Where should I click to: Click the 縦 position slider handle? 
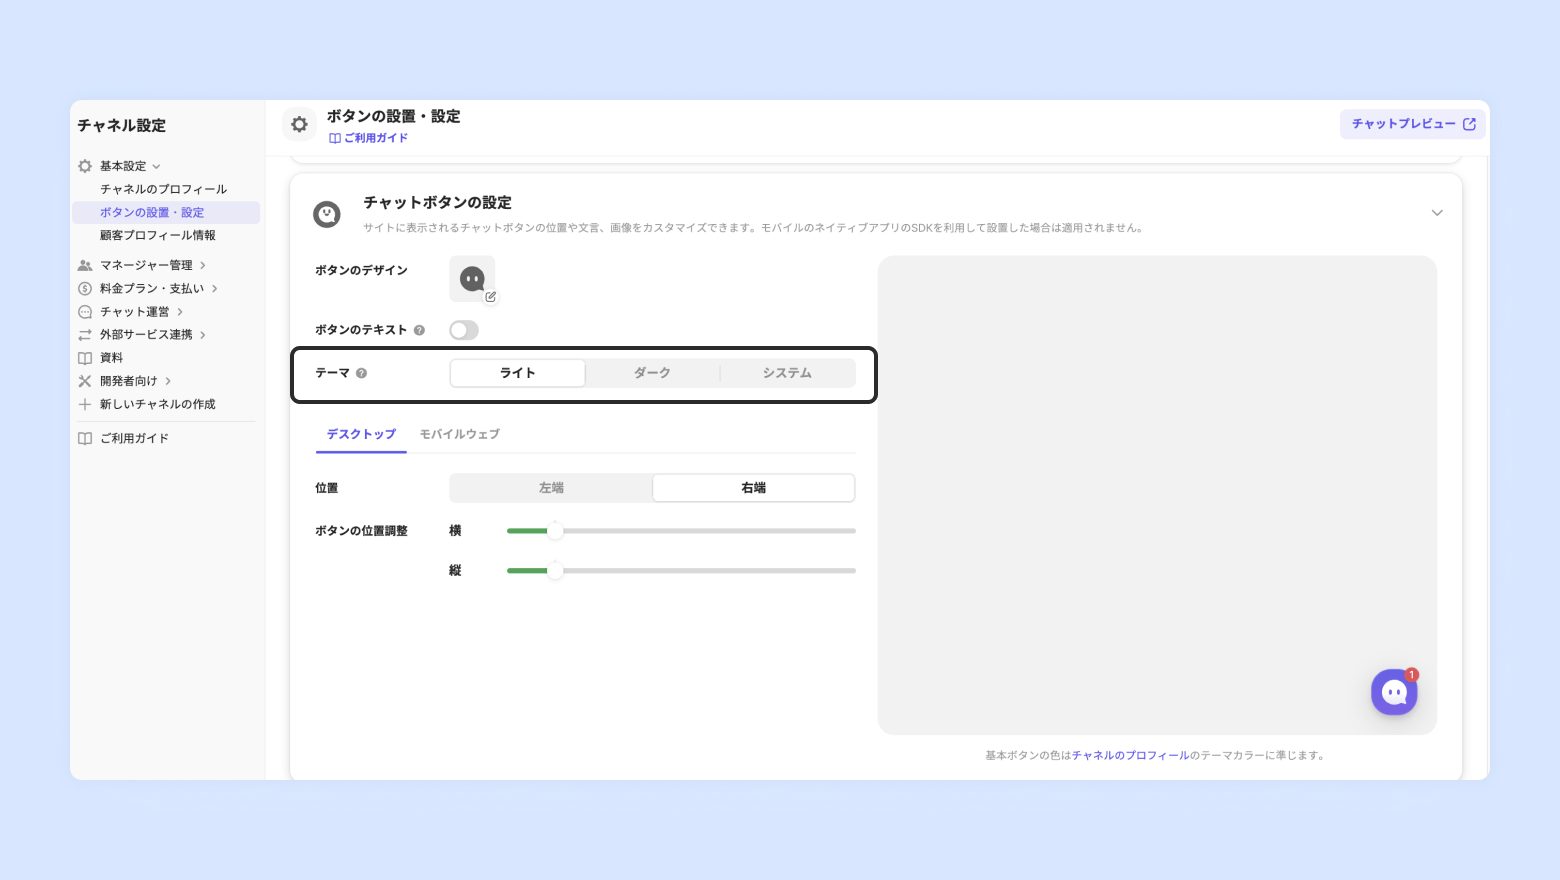coord(555,571)
